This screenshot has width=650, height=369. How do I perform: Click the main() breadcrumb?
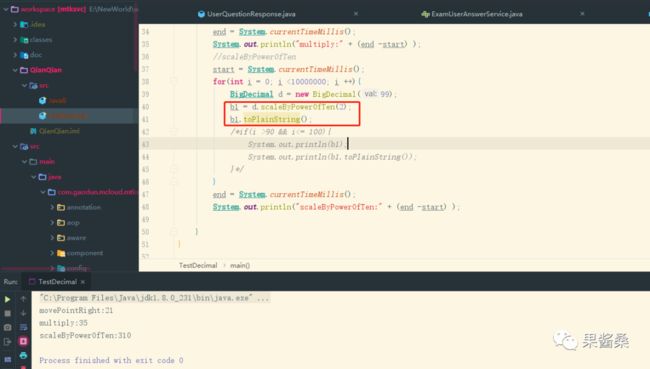point(240,265)
